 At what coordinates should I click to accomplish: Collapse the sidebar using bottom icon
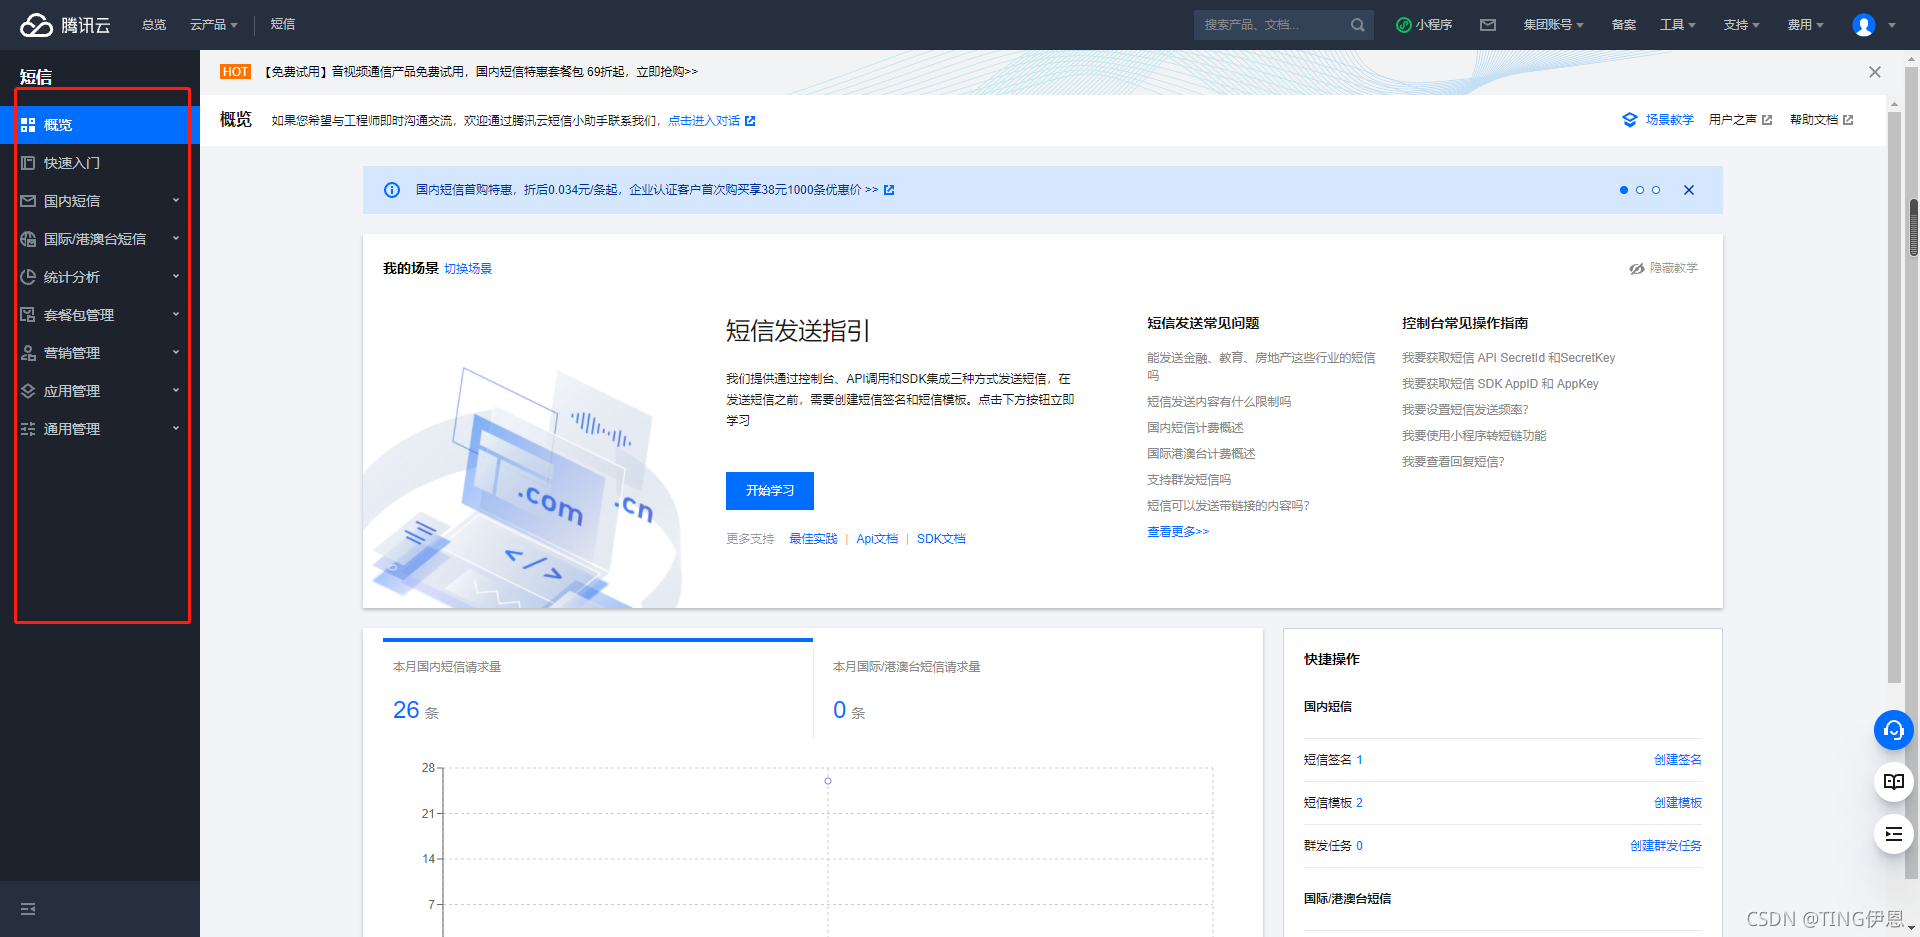coord(28,909)
